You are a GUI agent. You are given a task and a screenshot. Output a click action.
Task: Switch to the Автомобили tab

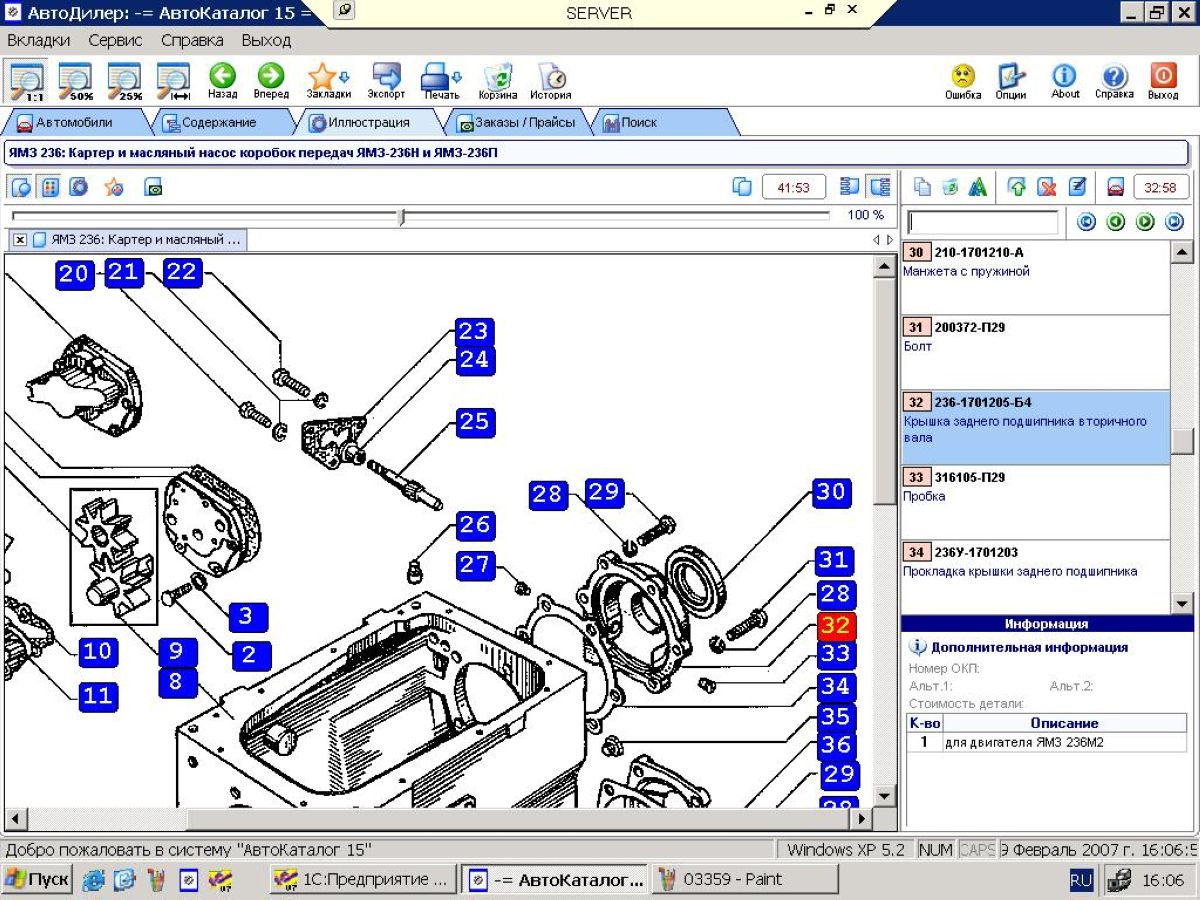74,123
